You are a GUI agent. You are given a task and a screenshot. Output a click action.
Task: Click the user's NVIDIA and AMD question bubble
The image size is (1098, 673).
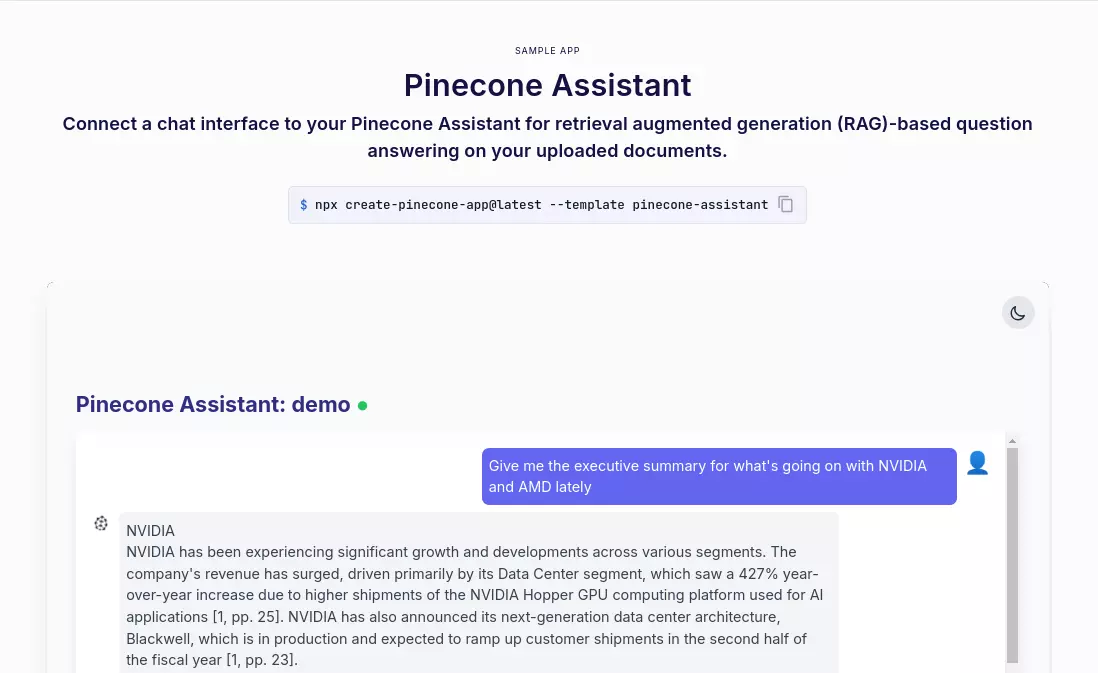[719, 477]
